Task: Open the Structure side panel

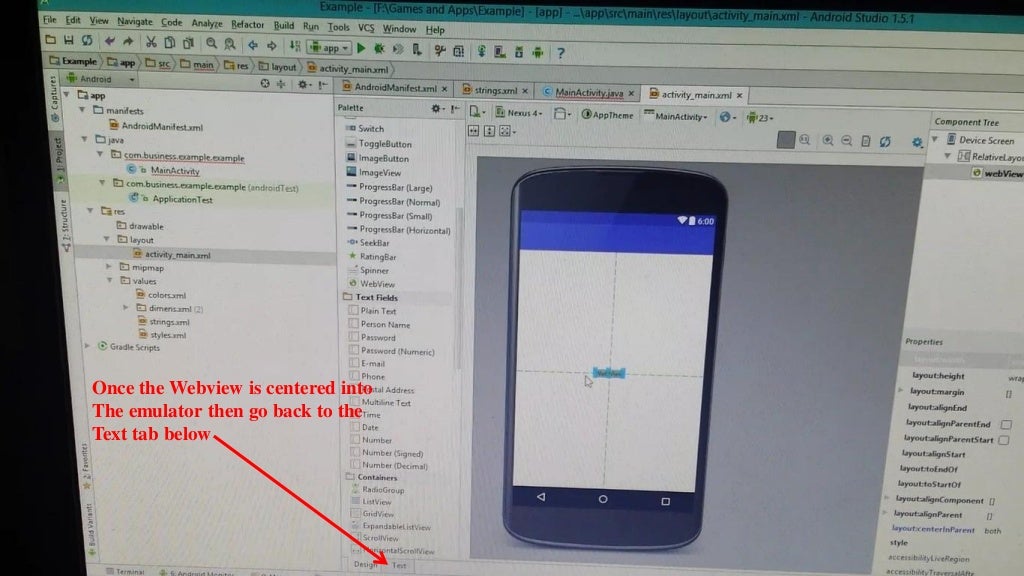Action: click(64, 224)
